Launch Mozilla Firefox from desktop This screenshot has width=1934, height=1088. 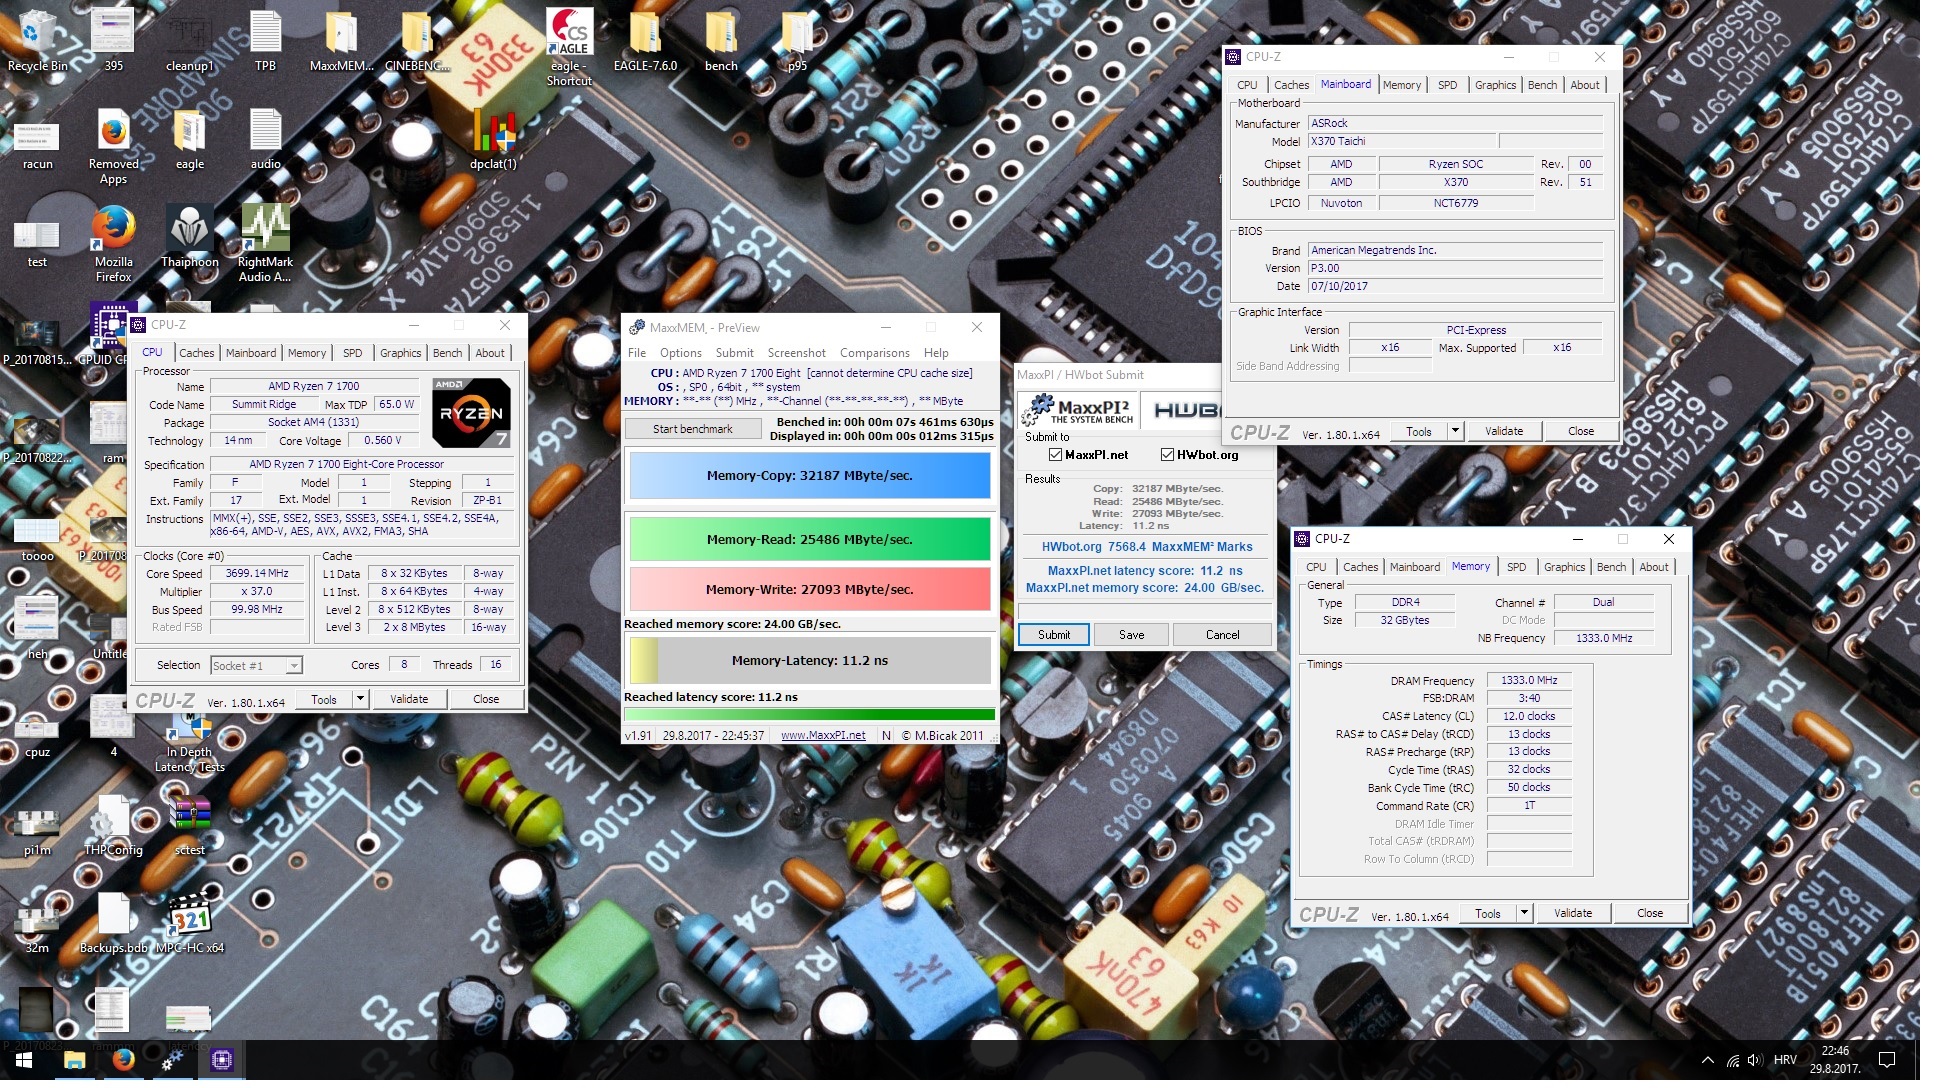(x=113, y=244)
